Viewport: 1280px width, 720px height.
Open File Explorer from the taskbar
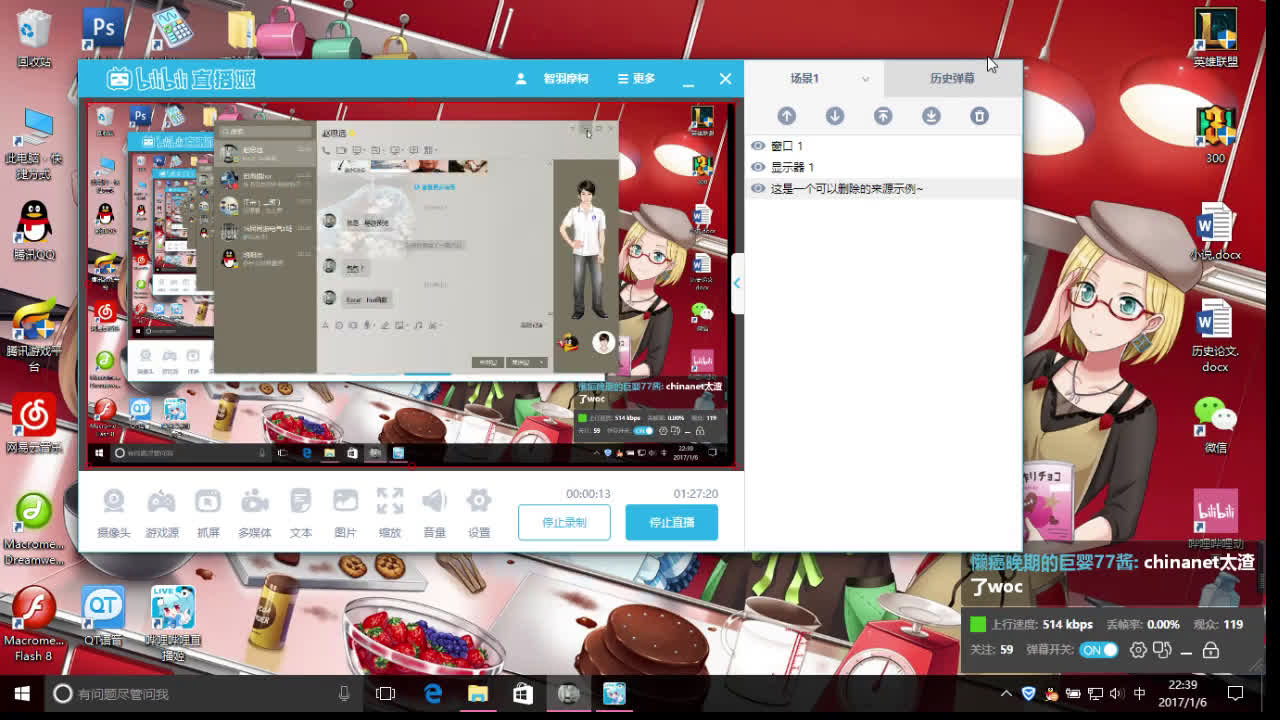(477, 693)
